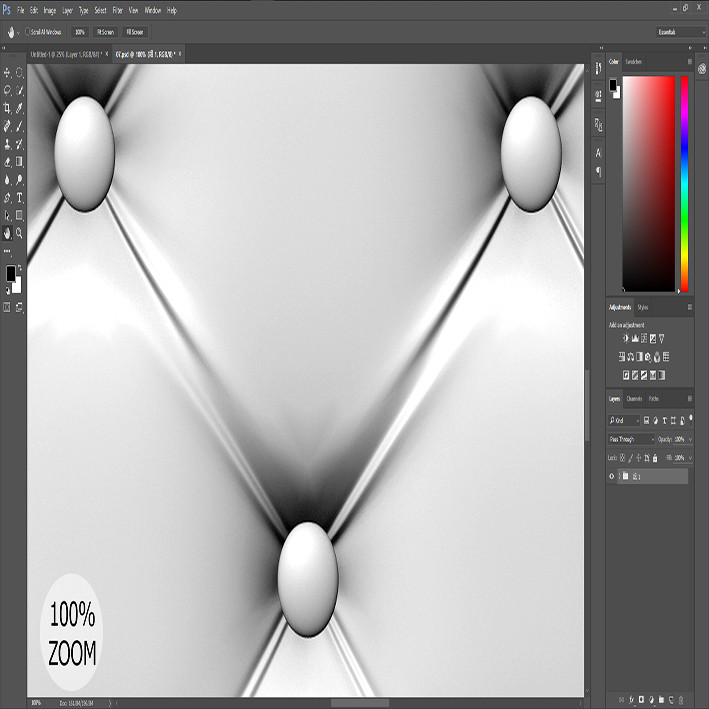Toggle the Scroll All Windows checkbox

(28, 32)
